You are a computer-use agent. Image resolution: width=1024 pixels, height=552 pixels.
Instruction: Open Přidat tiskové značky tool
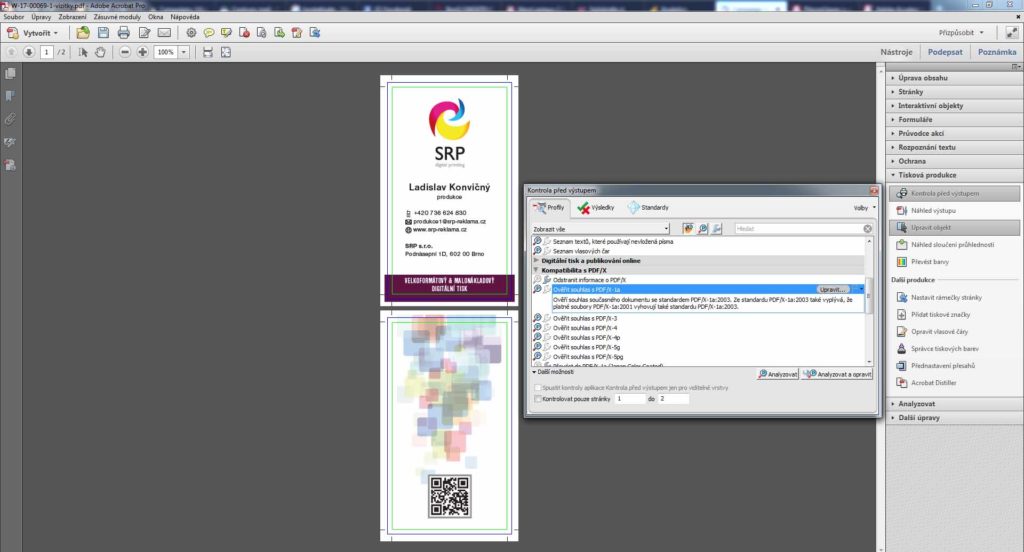tap(940, 314)
